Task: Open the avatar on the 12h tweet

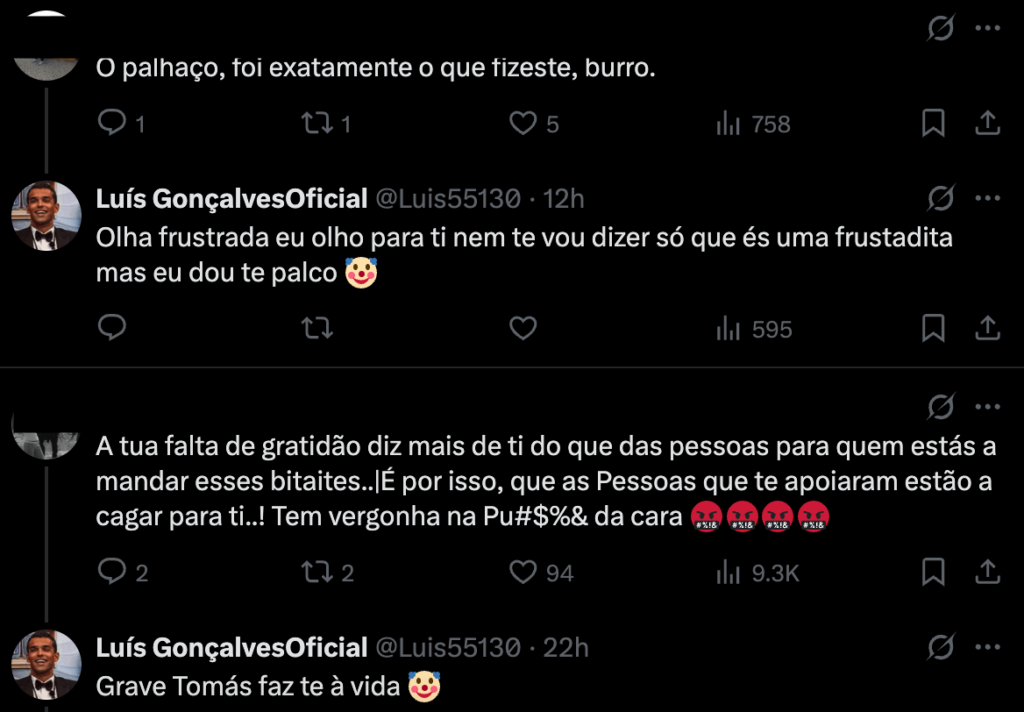Action: [x=46, y=215]
